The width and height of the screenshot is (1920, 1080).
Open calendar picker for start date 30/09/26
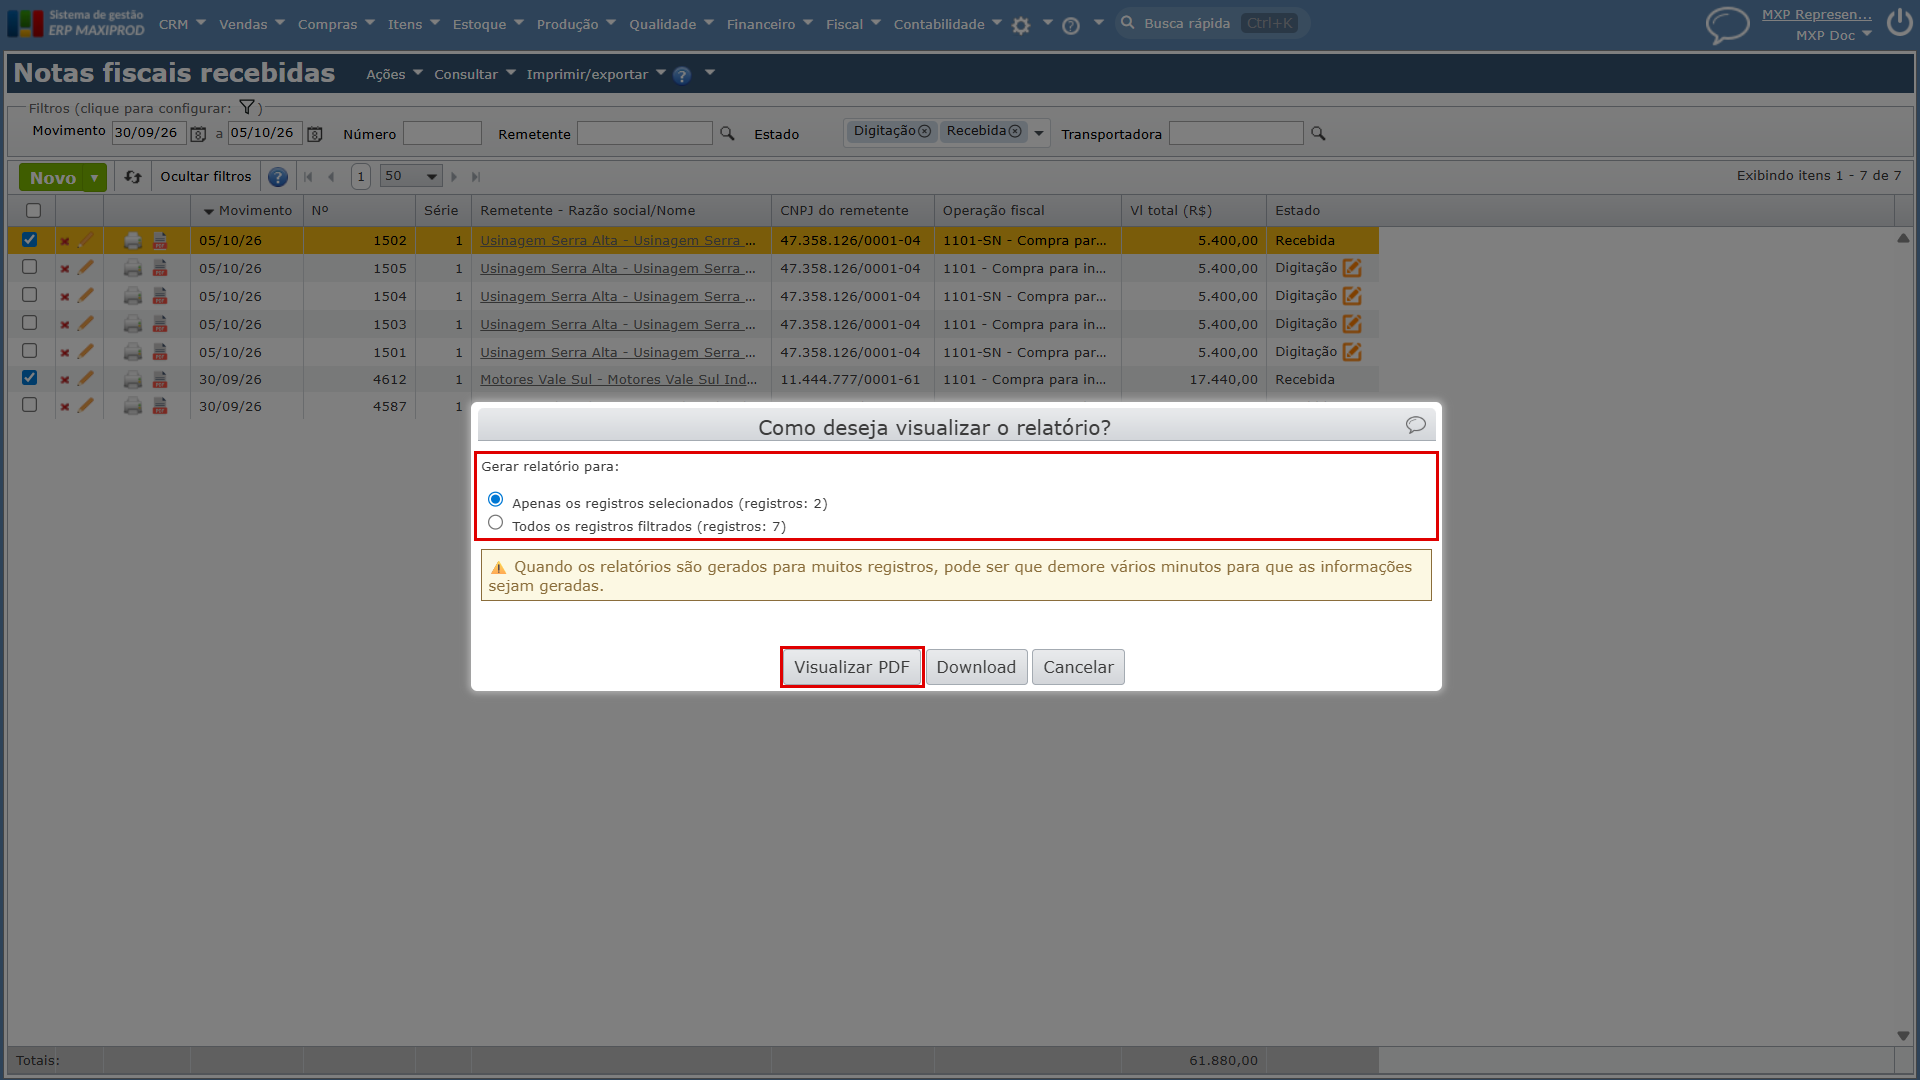point(198,134)
